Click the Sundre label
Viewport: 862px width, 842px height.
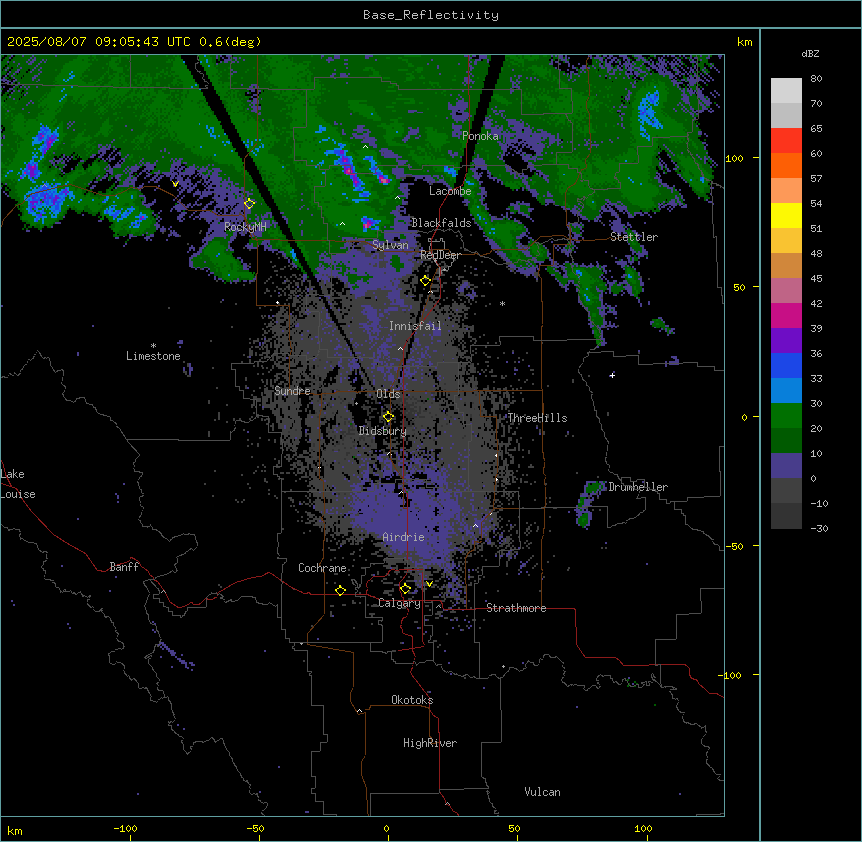tap(292, 391)
